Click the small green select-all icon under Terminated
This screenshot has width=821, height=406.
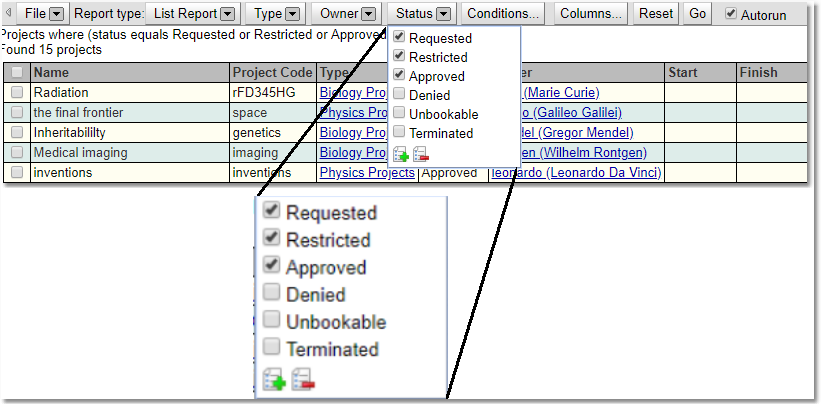point(401,154)
